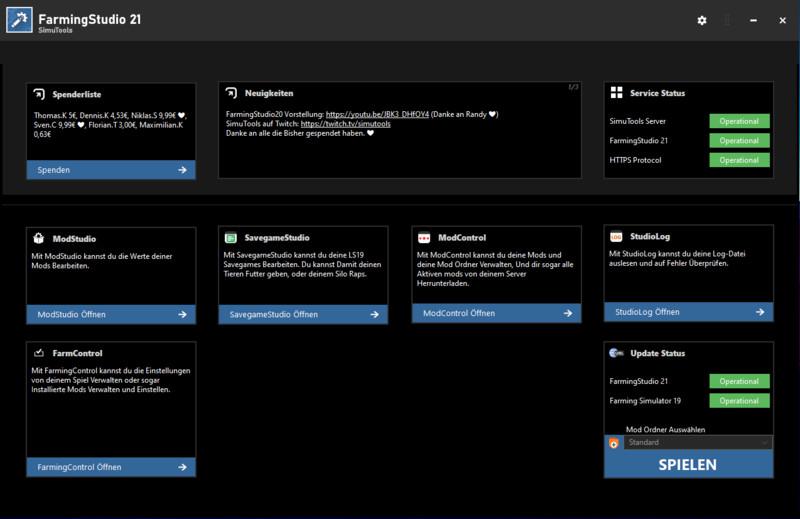Image resolution: width=800 pixels, height=519 pixels.
Task: Click the ModStudio panel icon
Action: point(38,238)
